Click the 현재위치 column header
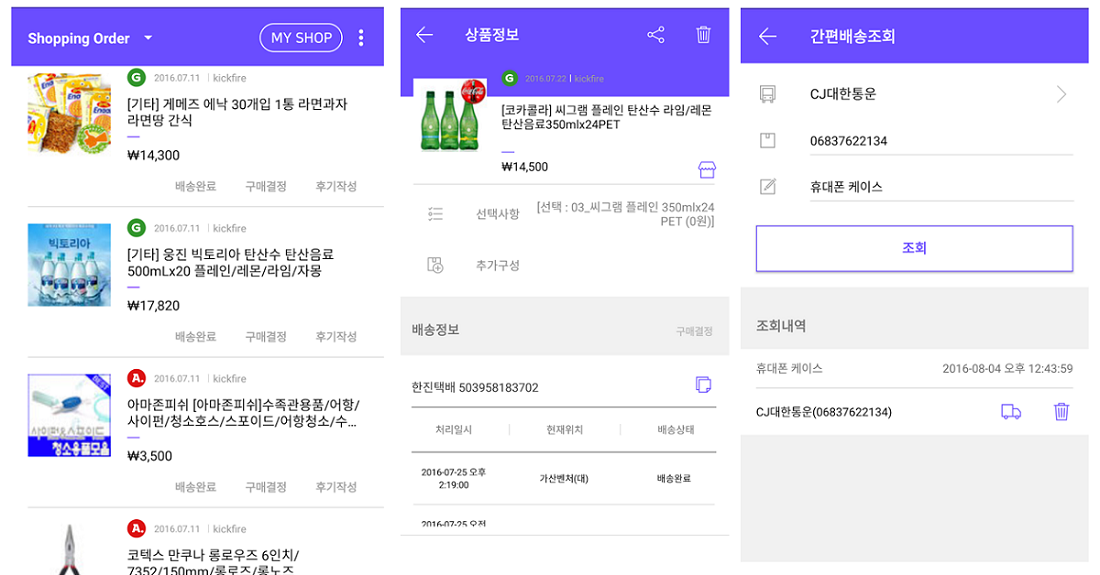The image size is (1100, 575). point(564,429)
